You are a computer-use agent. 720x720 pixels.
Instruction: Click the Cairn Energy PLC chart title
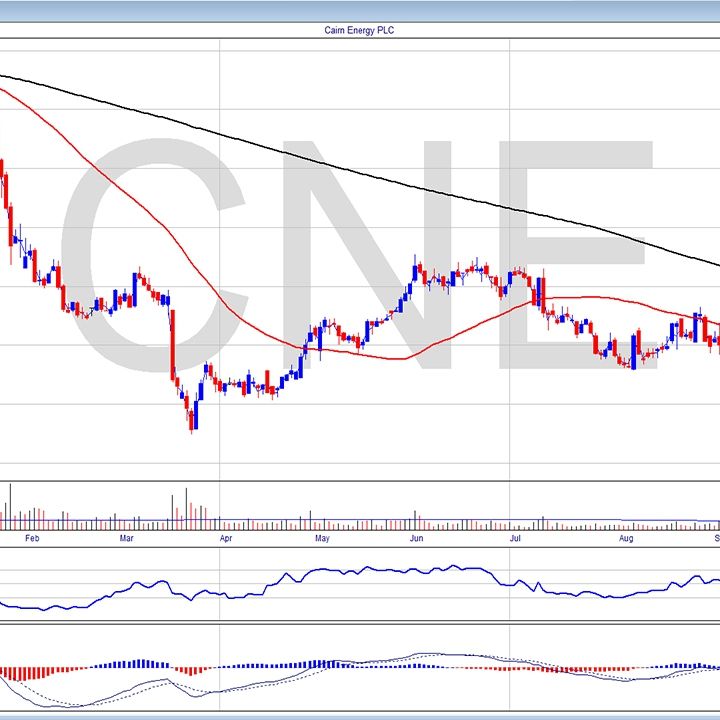[x=360, y=31]
